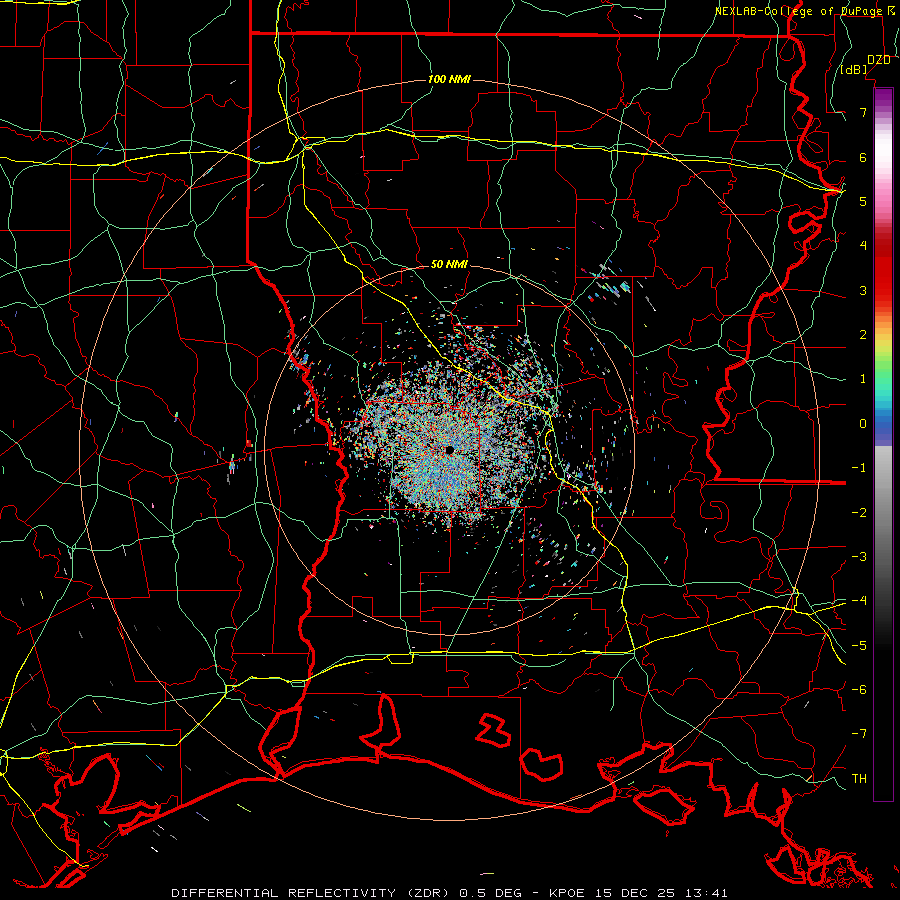Click the red segment of the color bar
This screenshot has width=900, height=900.
pos(883,269)
